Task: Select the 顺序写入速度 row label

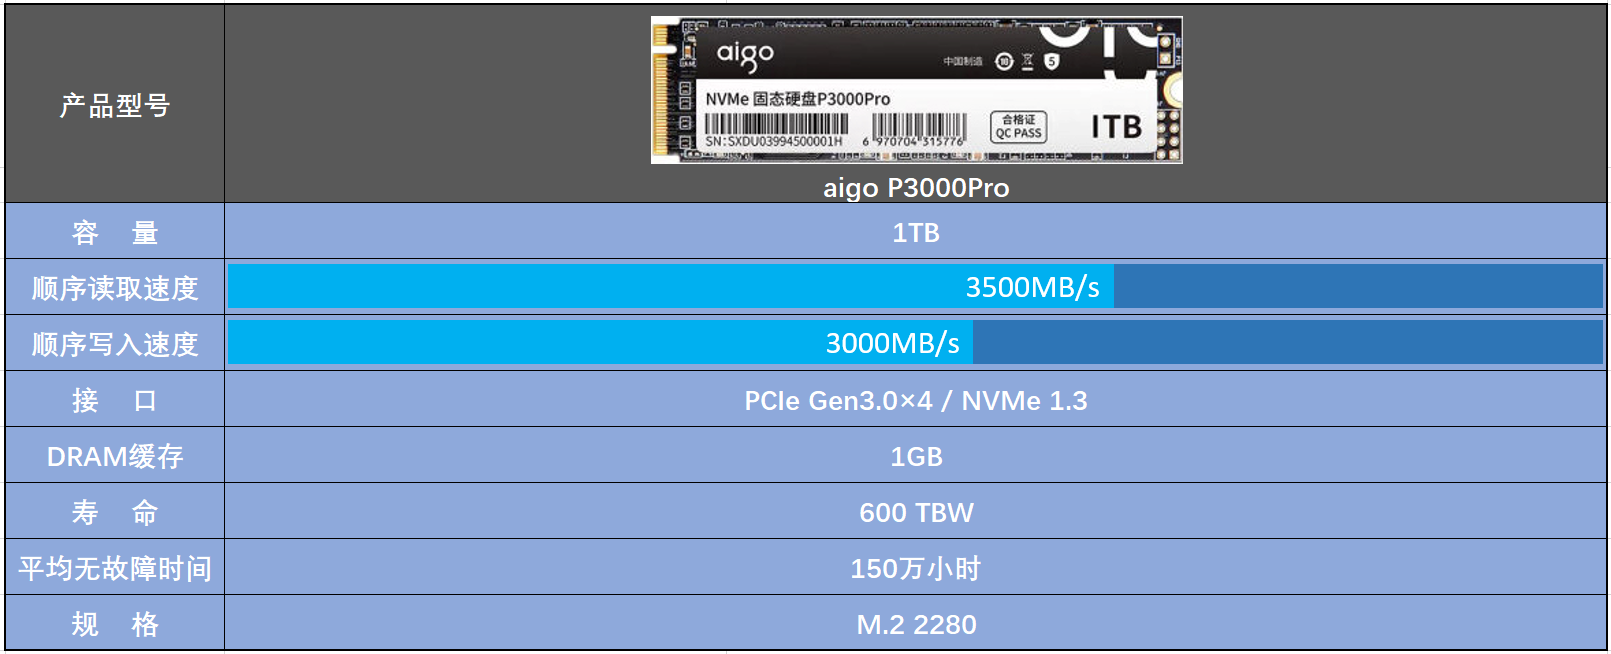Action: pyautogui.click(x=115, y=344)
